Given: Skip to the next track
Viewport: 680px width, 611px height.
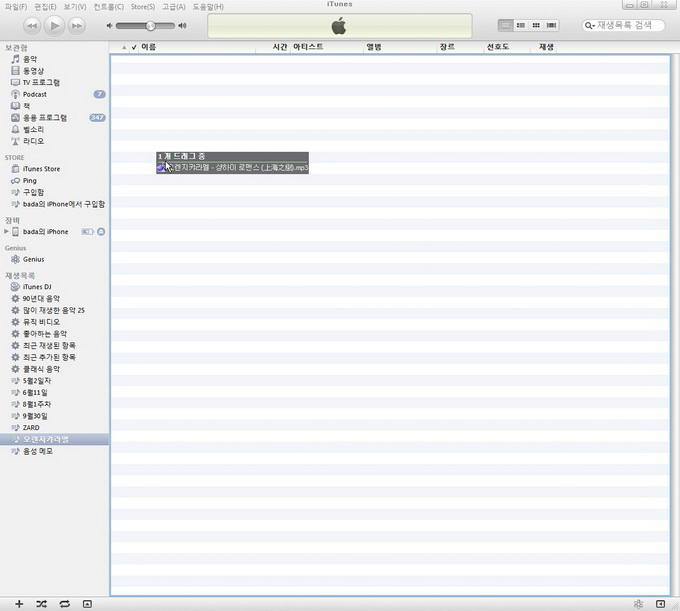Looking at the screenshot, I should [x=77, y=26].
